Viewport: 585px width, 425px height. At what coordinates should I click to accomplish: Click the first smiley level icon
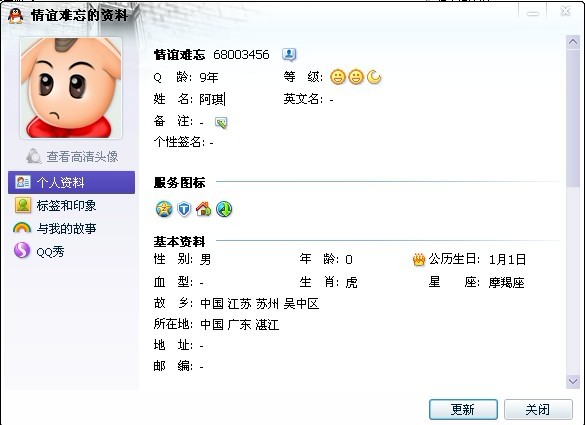(x=338, y=77)
